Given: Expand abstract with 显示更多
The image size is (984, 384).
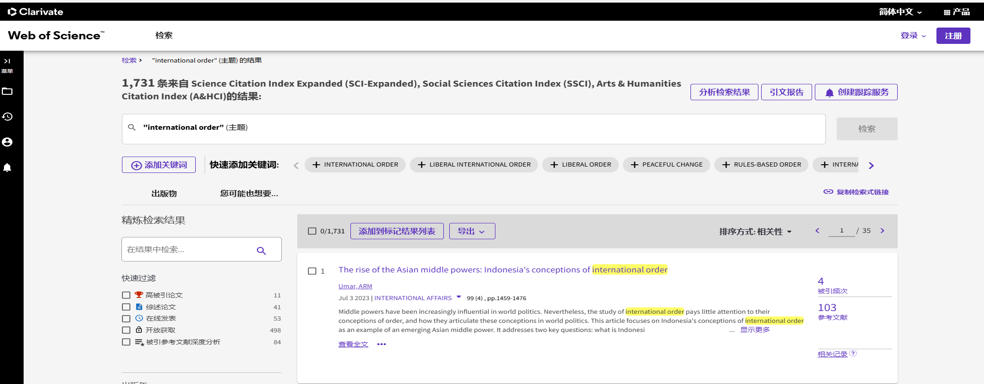Looking at the screenshot, I should (755, 330).
